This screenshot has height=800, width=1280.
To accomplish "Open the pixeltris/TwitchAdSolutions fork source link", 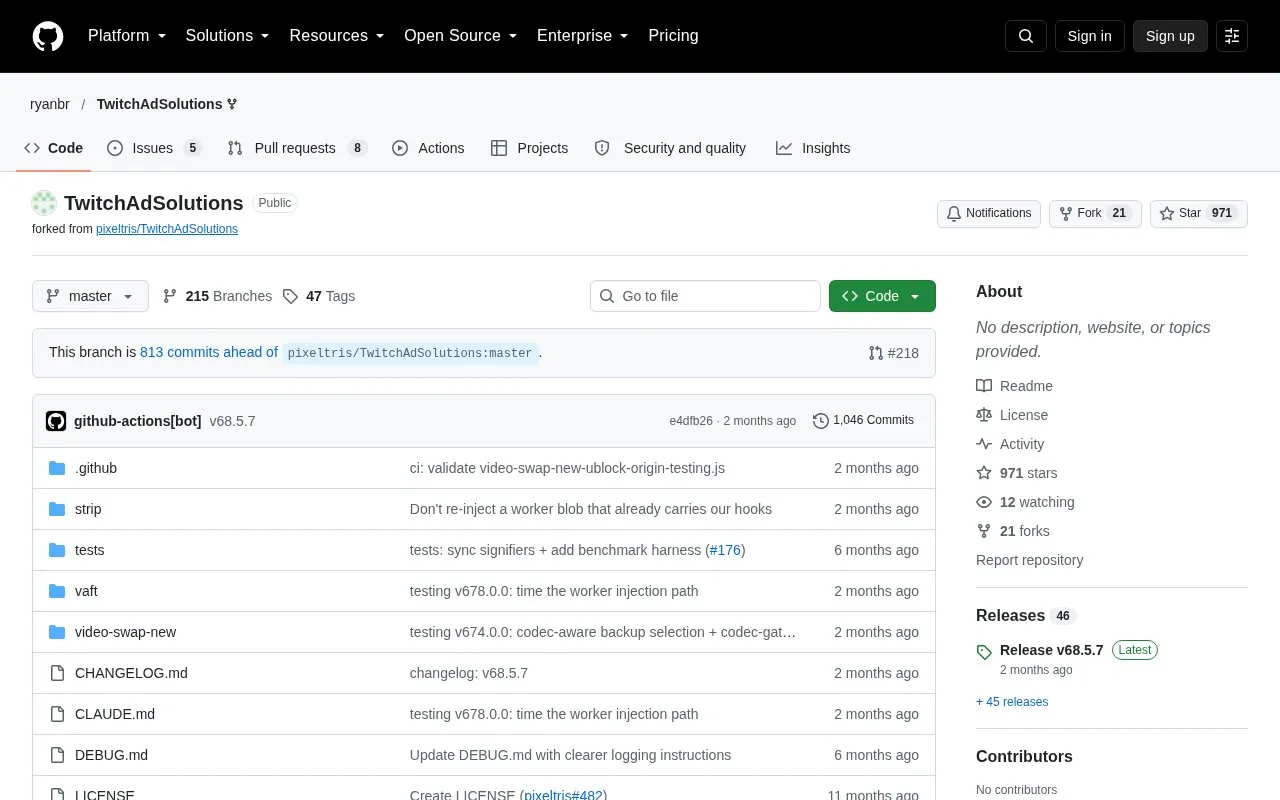I will (x=167, y=229).
